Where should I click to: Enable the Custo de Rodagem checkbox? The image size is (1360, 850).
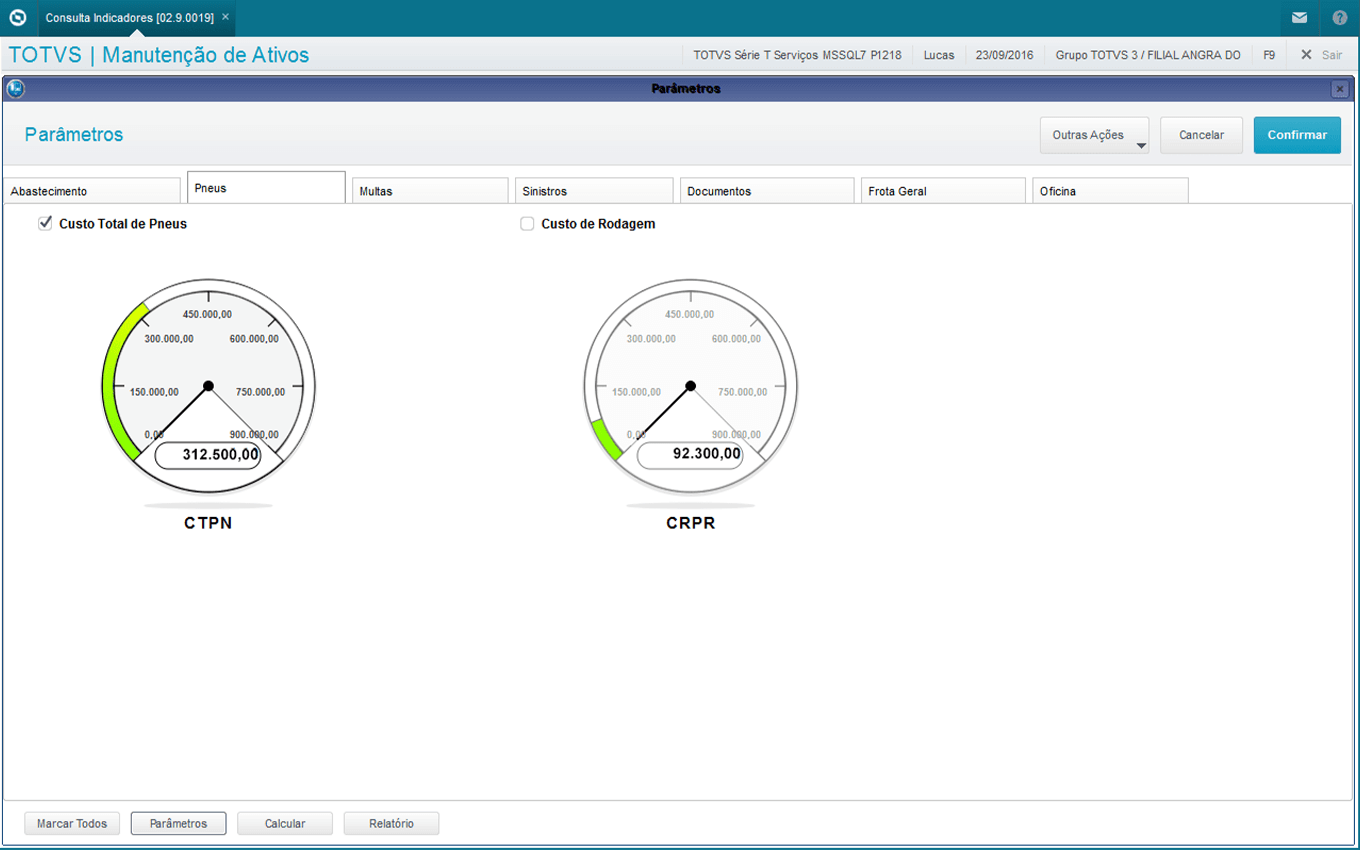point(527,224)
